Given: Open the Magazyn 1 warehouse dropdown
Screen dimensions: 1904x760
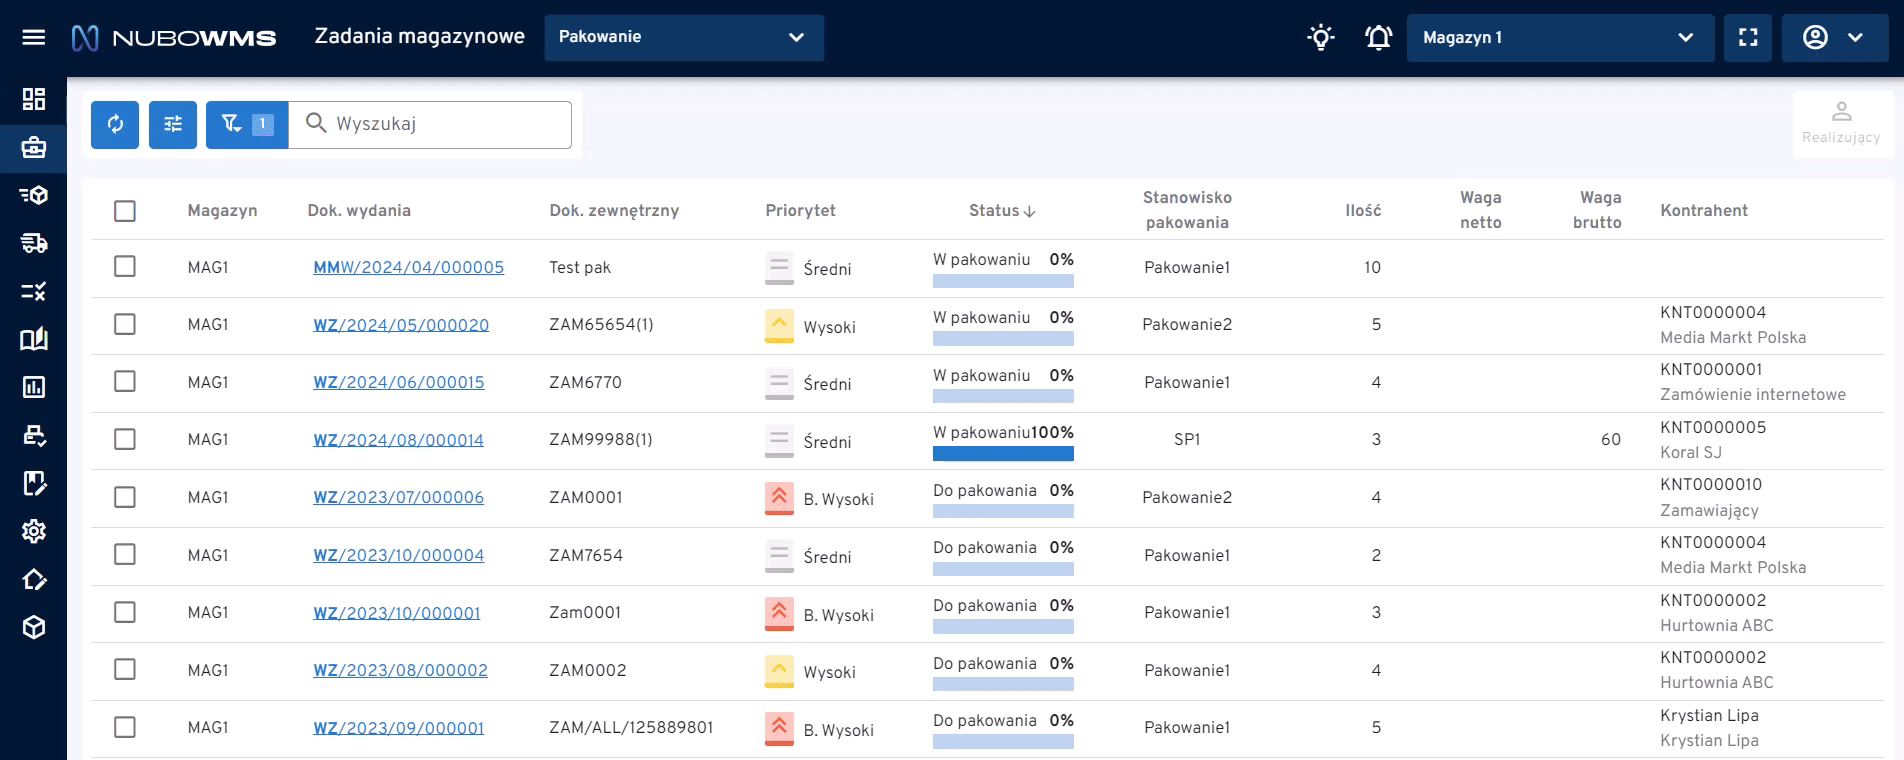Looking at the screenshot, I should [x=1559, y=38].
